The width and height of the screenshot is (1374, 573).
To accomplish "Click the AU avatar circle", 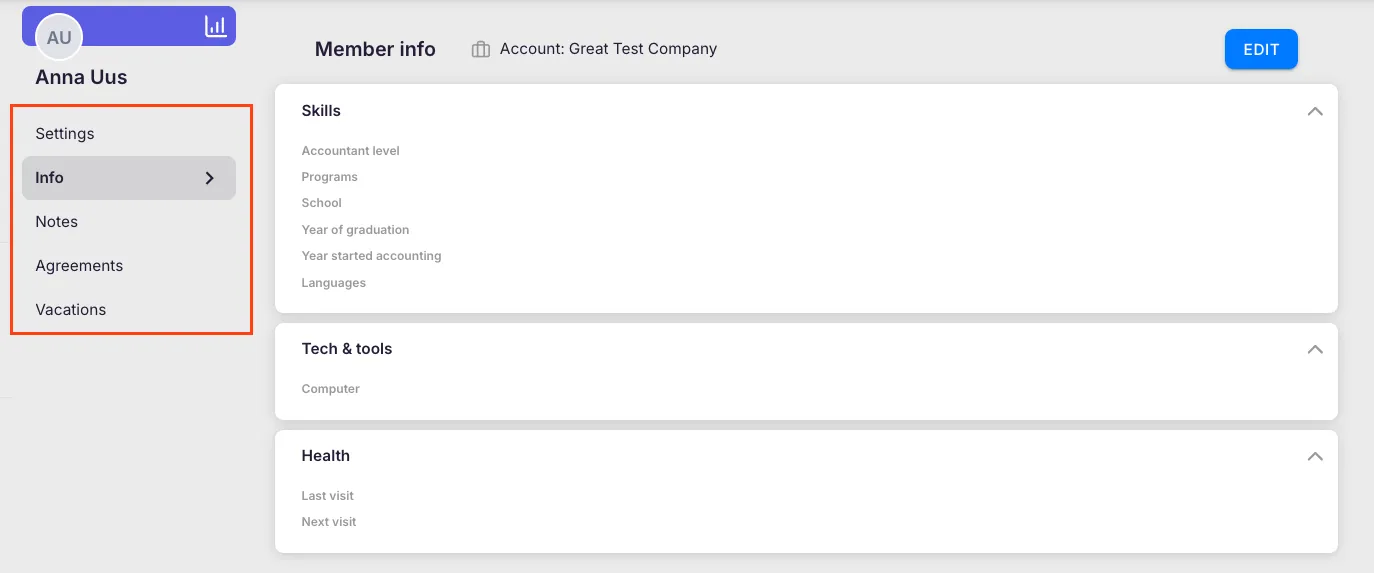I will (x=59, y=38).
